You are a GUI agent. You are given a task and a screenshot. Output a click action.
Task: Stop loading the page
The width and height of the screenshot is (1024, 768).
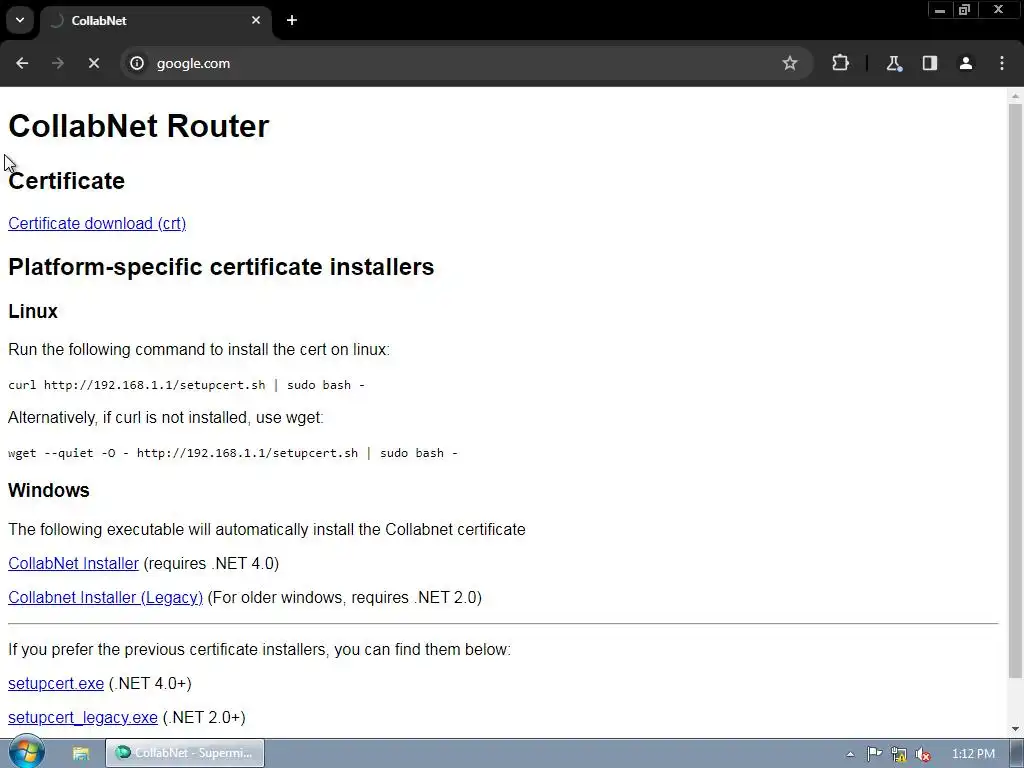(93, 63)
